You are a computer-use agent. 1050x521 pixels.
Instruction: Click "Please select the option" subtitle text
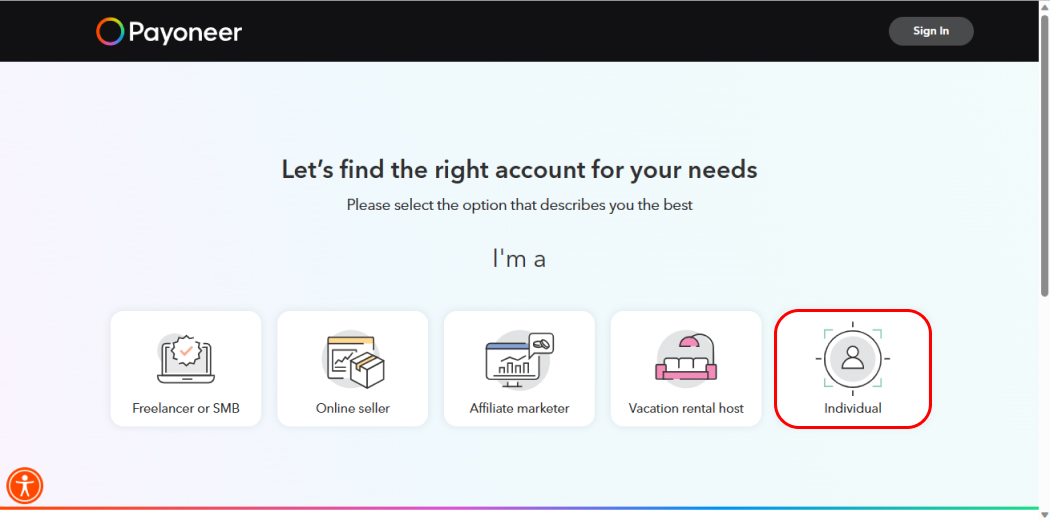[520, 205]
